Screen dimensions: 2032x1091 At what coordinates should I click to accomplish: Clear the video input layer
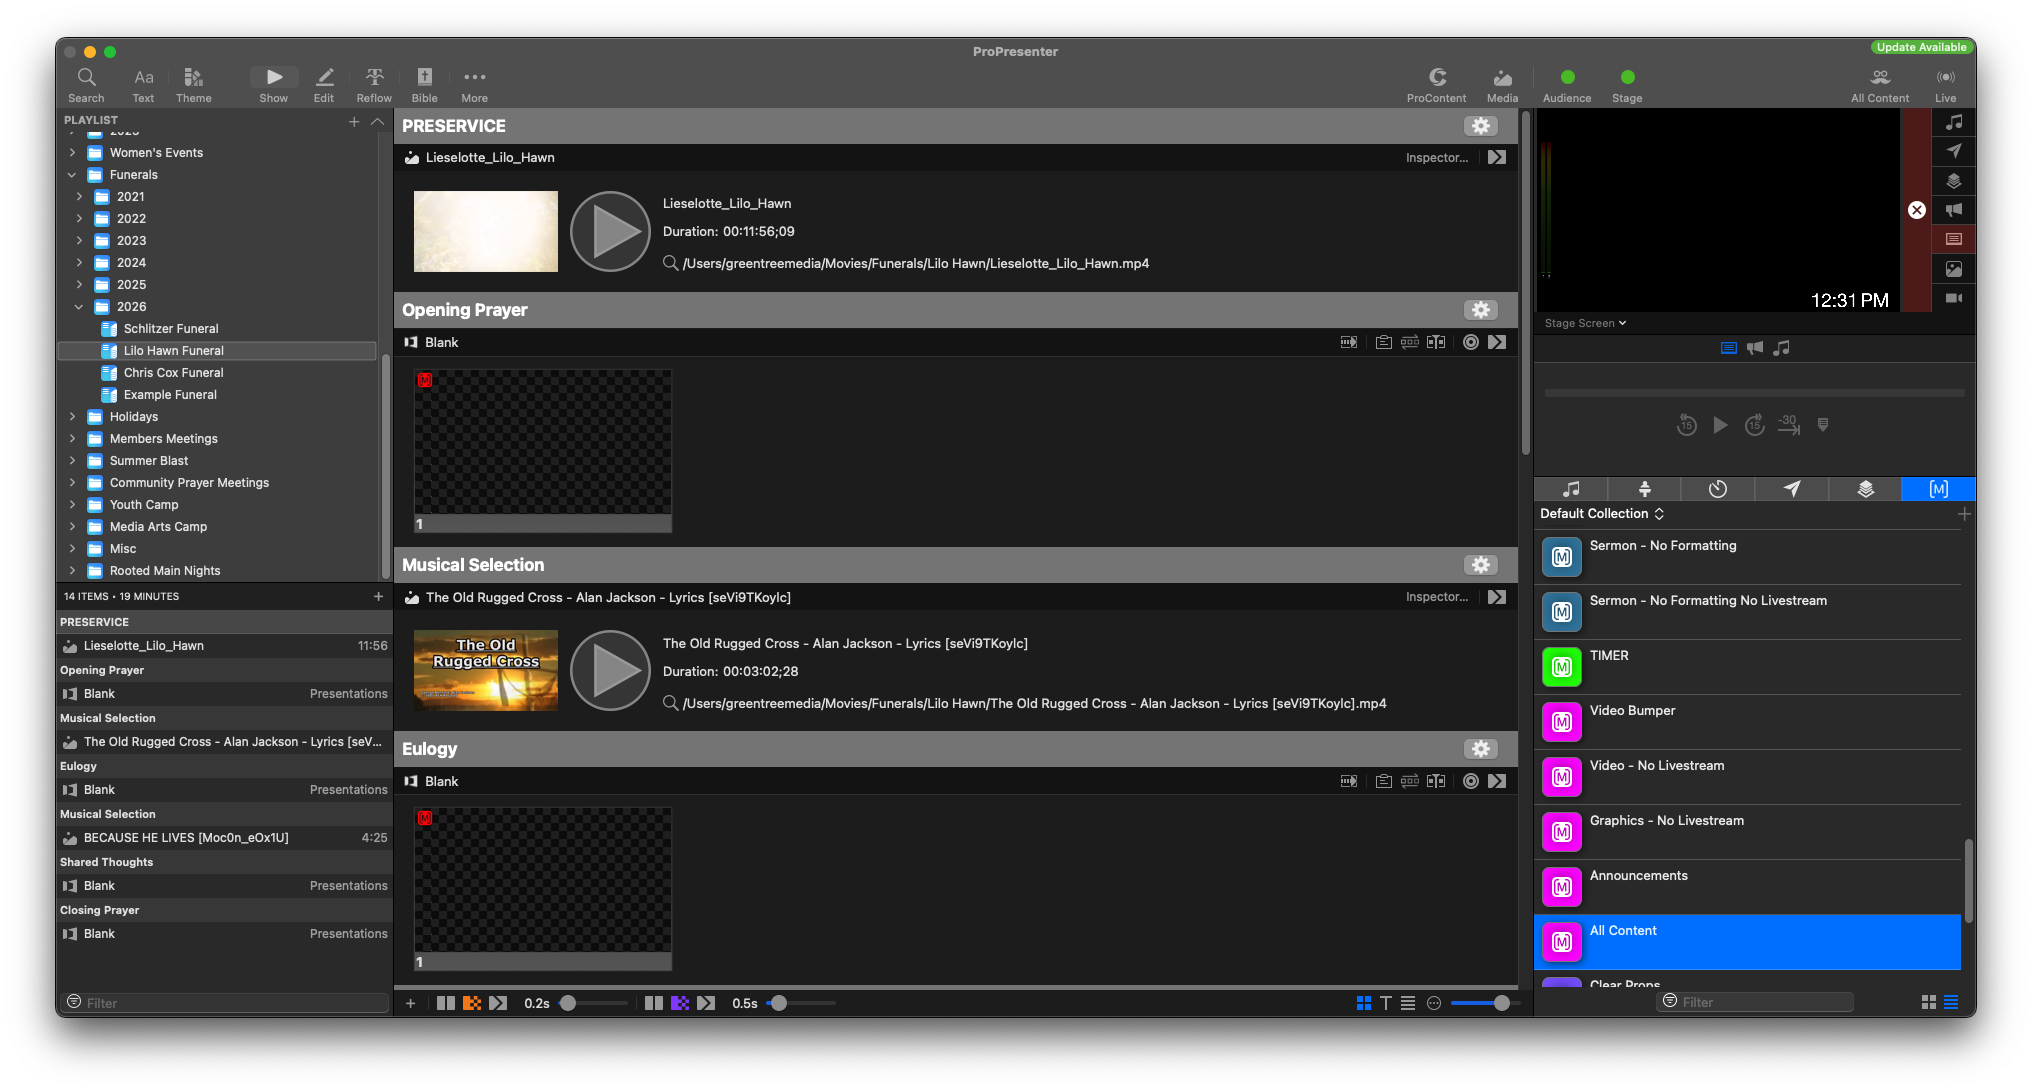coord(1954,298)
